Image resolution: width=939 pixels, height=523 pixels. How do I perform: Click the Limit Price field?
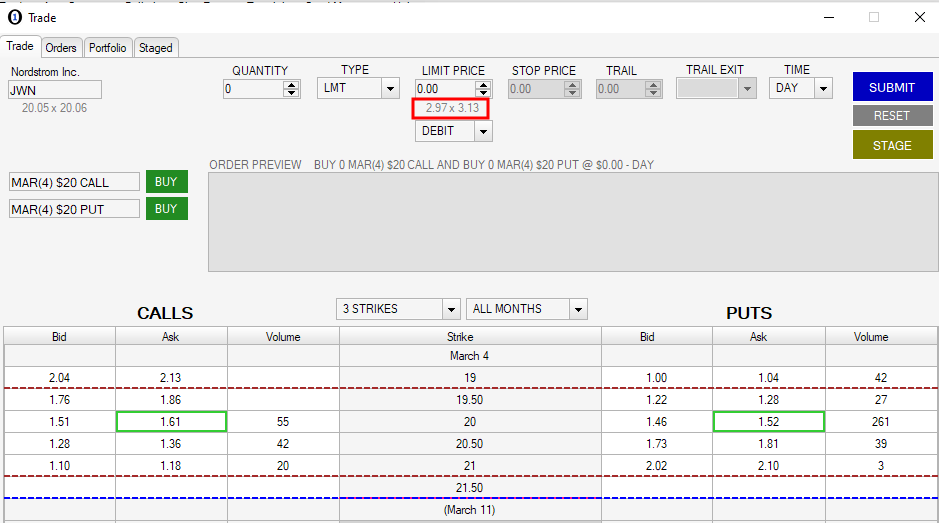[445, 89]
